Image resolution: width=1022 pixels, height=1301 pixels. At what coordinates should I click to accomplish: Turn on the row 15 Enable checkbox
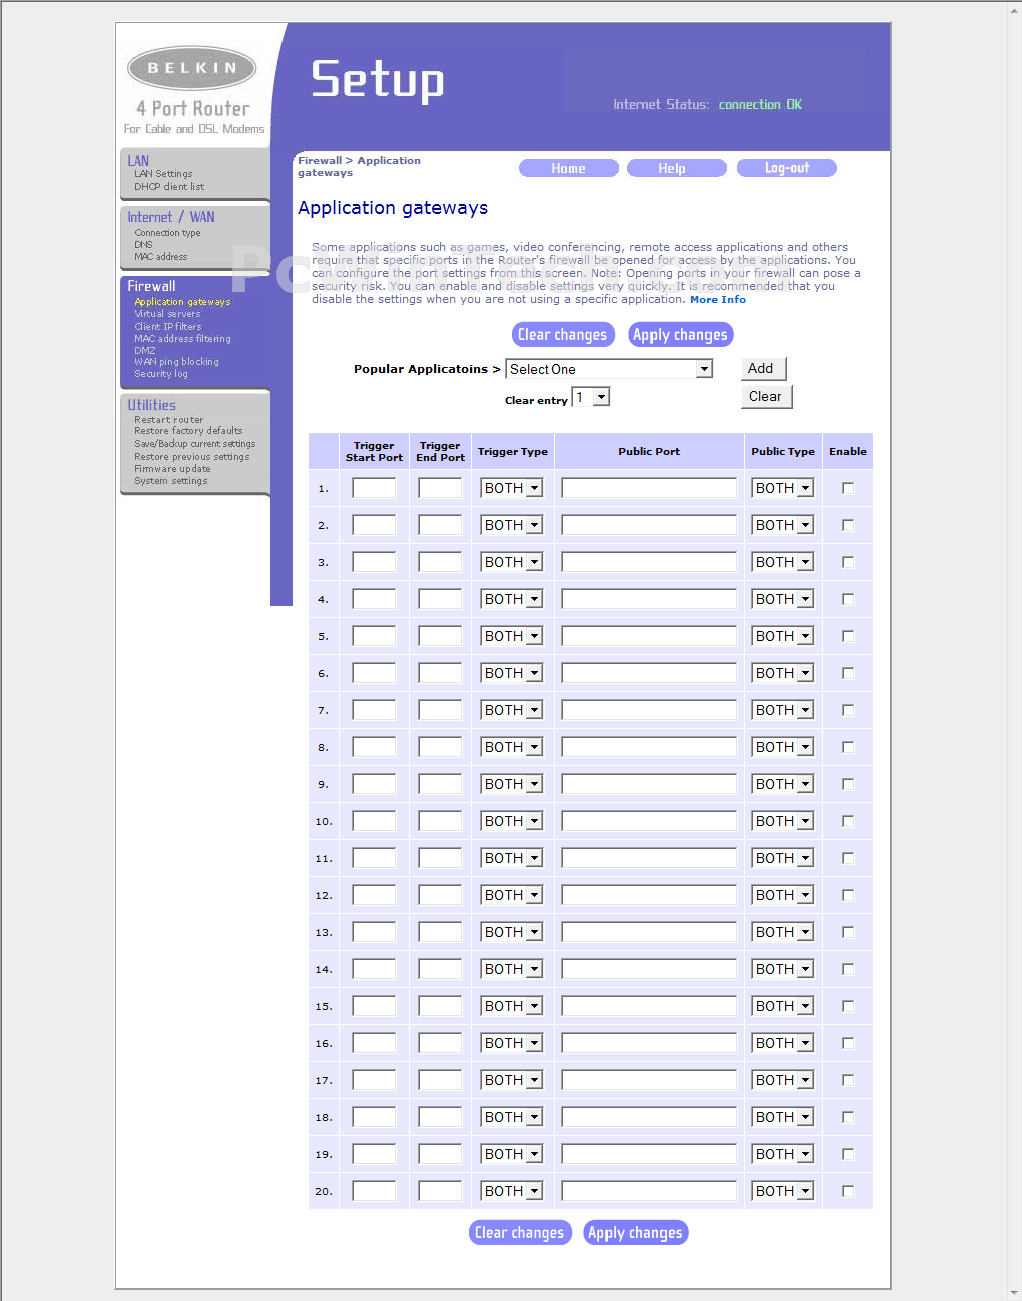point(848,1006)
